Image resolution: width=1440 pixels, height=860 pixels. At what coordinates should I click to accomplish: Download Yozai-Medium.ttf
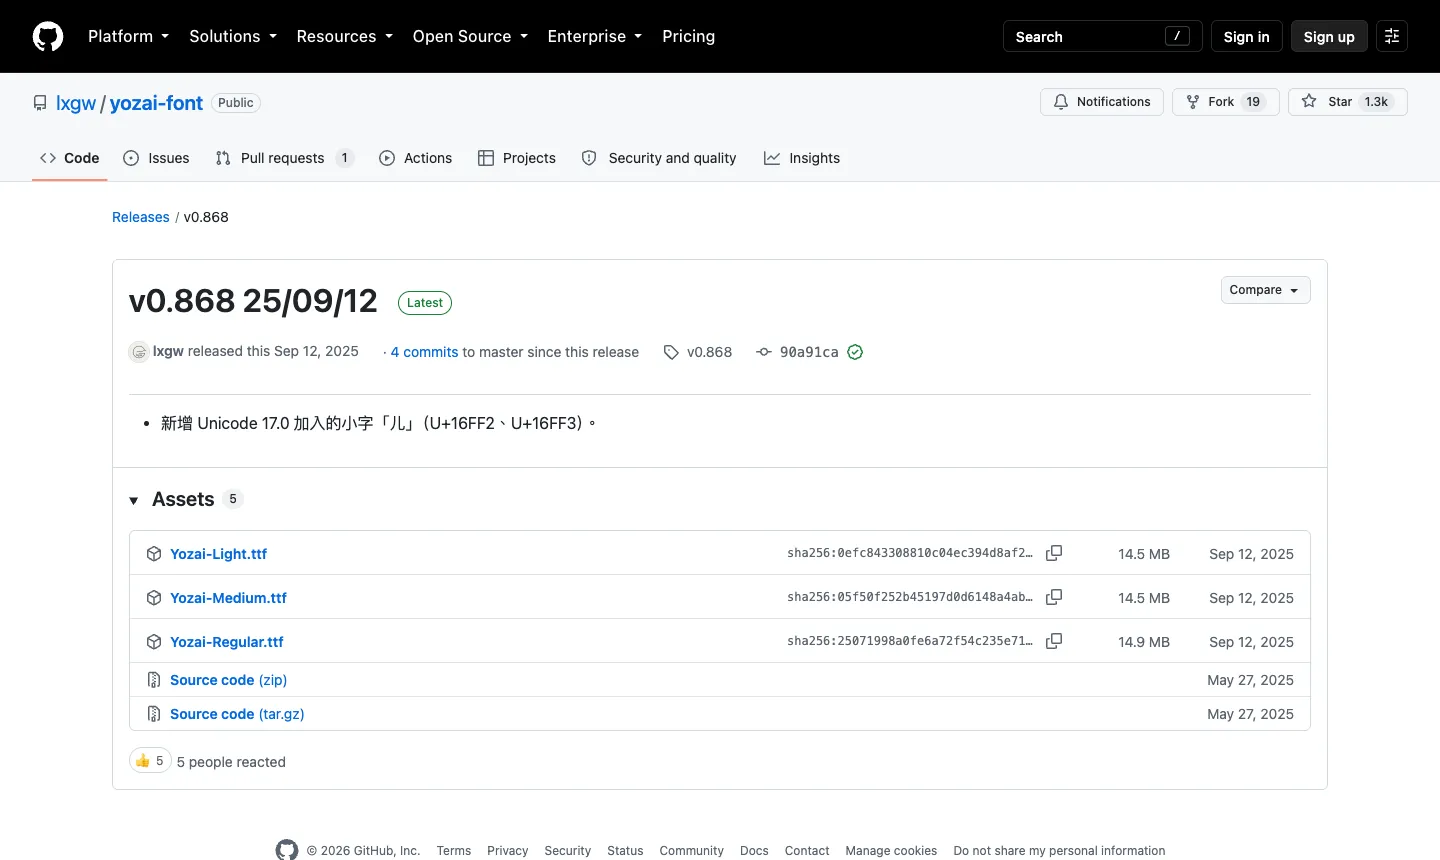pyautogui.click(x=228, y=597)
